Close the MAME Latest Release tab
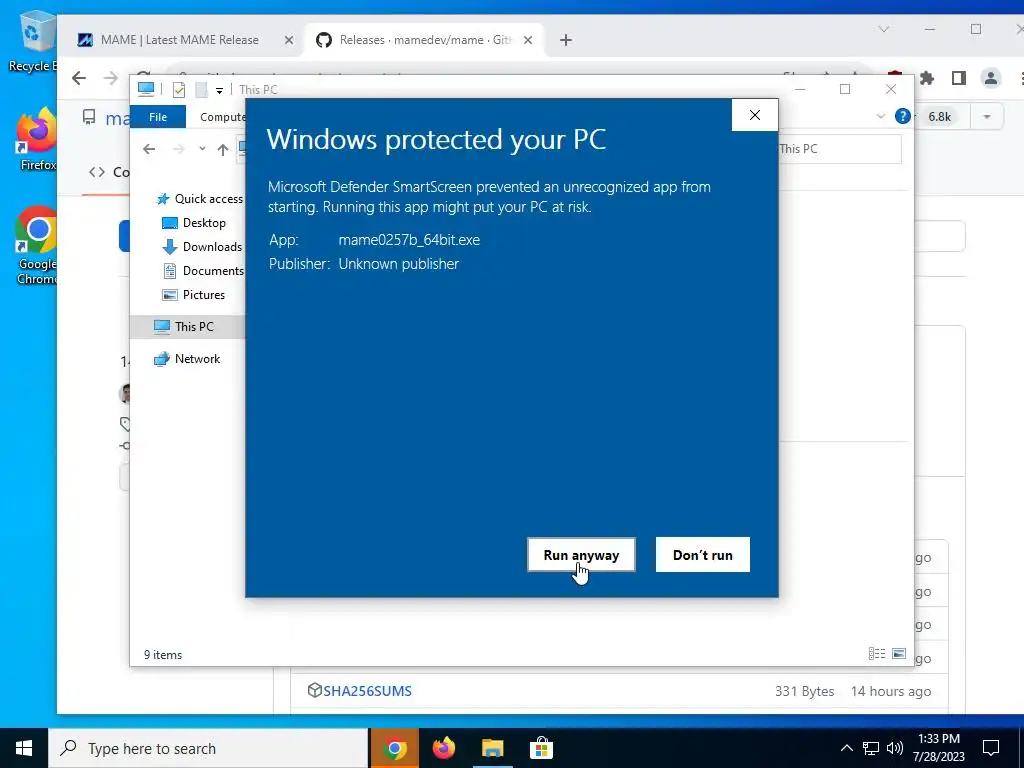 [289, 40]
